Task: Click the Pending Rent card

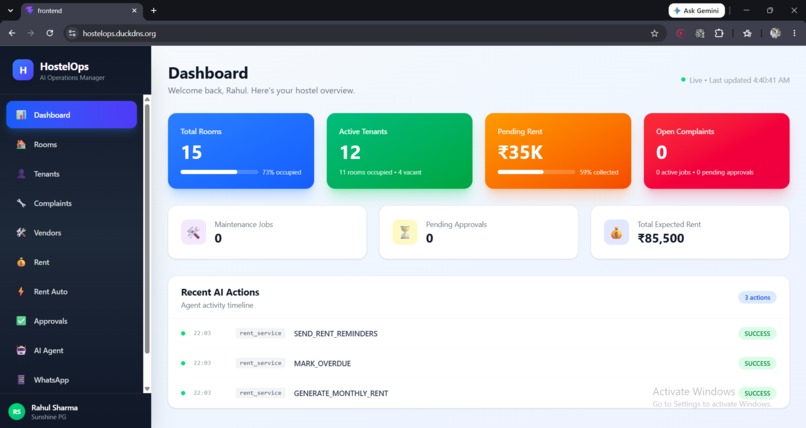Action: click(558, 151)
